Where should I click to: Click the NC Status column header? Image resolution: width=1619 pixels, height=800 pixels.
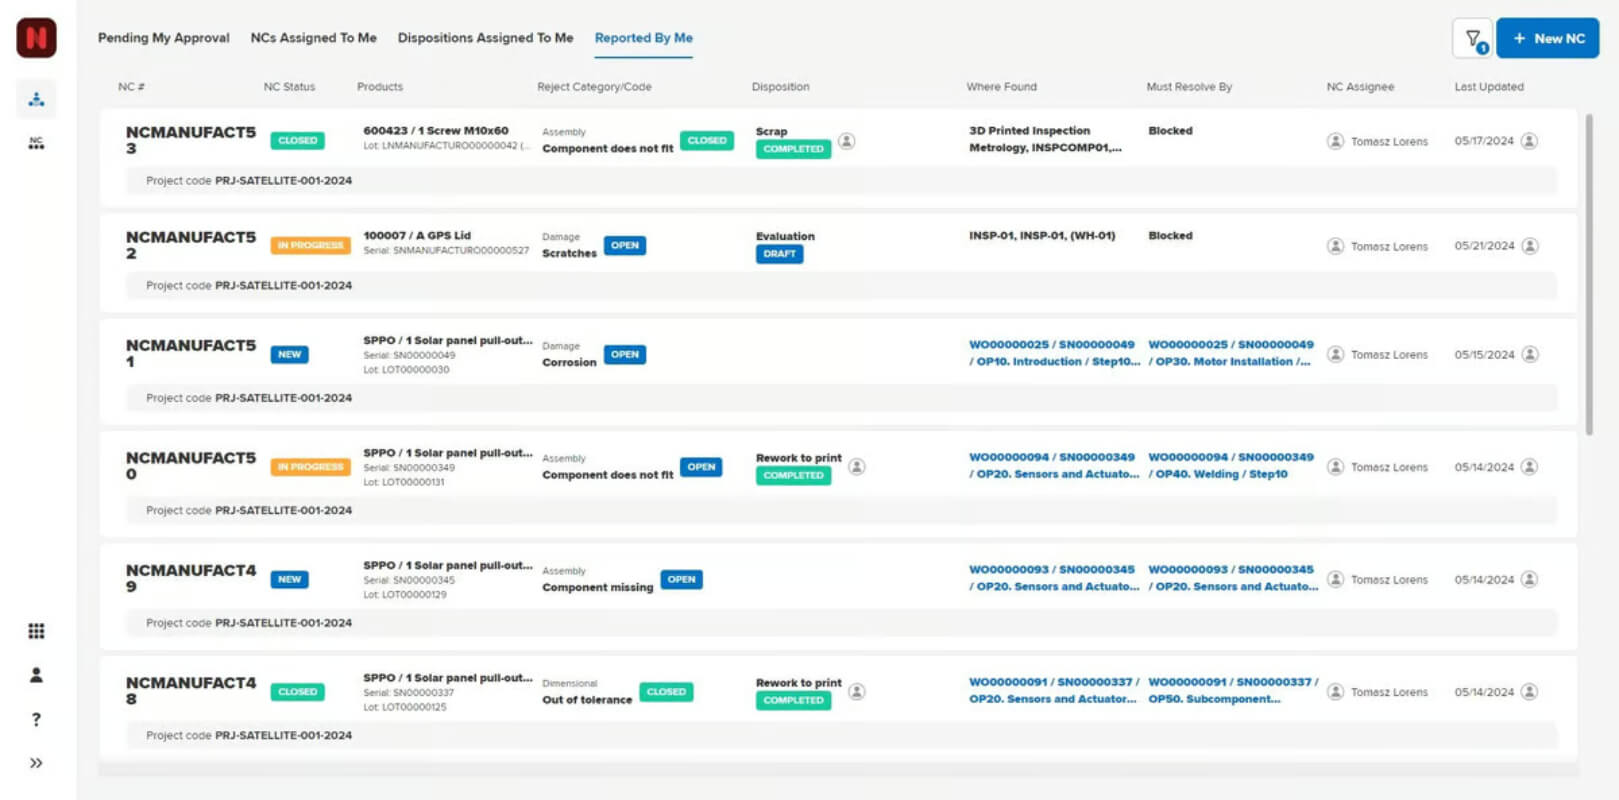click(x=289, y=87)
